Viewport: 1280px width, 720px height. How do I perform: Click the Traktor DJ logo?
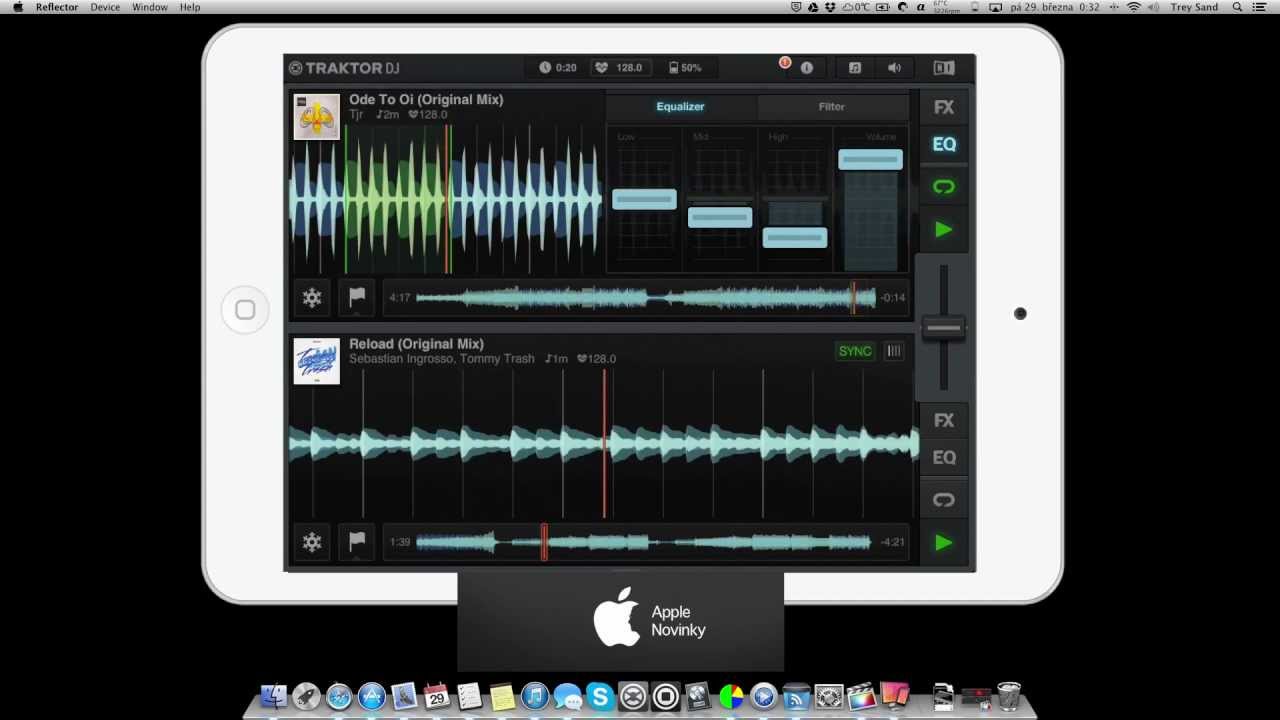tap(344, 68)
